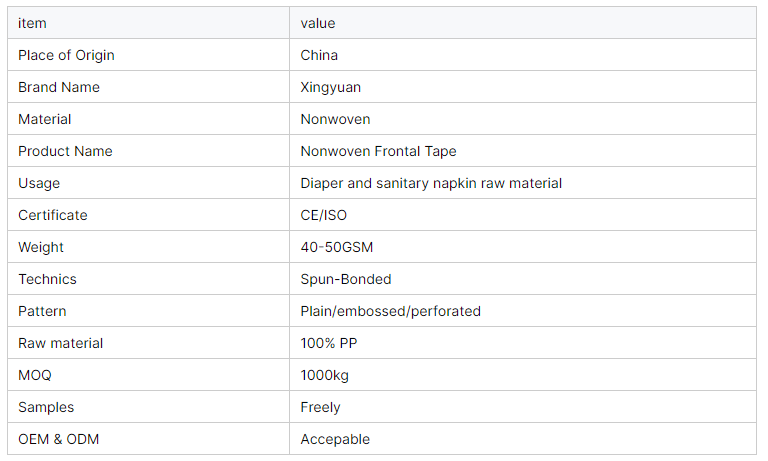Select the "Pattern" row label
Screen dimensions: 768x461
point(42,311)
